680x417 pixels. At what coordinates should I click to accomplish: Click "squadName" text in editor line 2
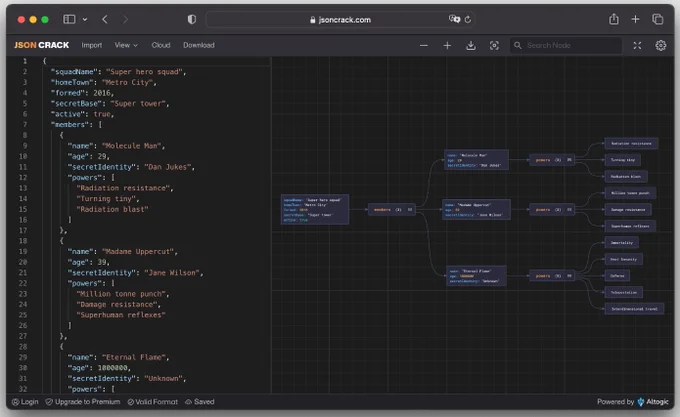pos(74,72)
